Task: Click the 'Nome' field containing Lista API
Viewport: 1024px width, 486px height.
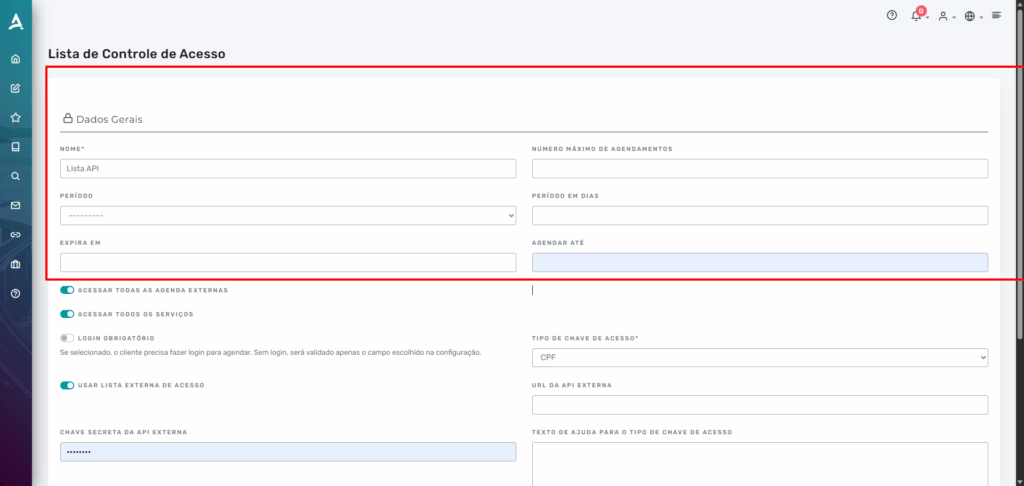Action: click(x=288, y=169)
